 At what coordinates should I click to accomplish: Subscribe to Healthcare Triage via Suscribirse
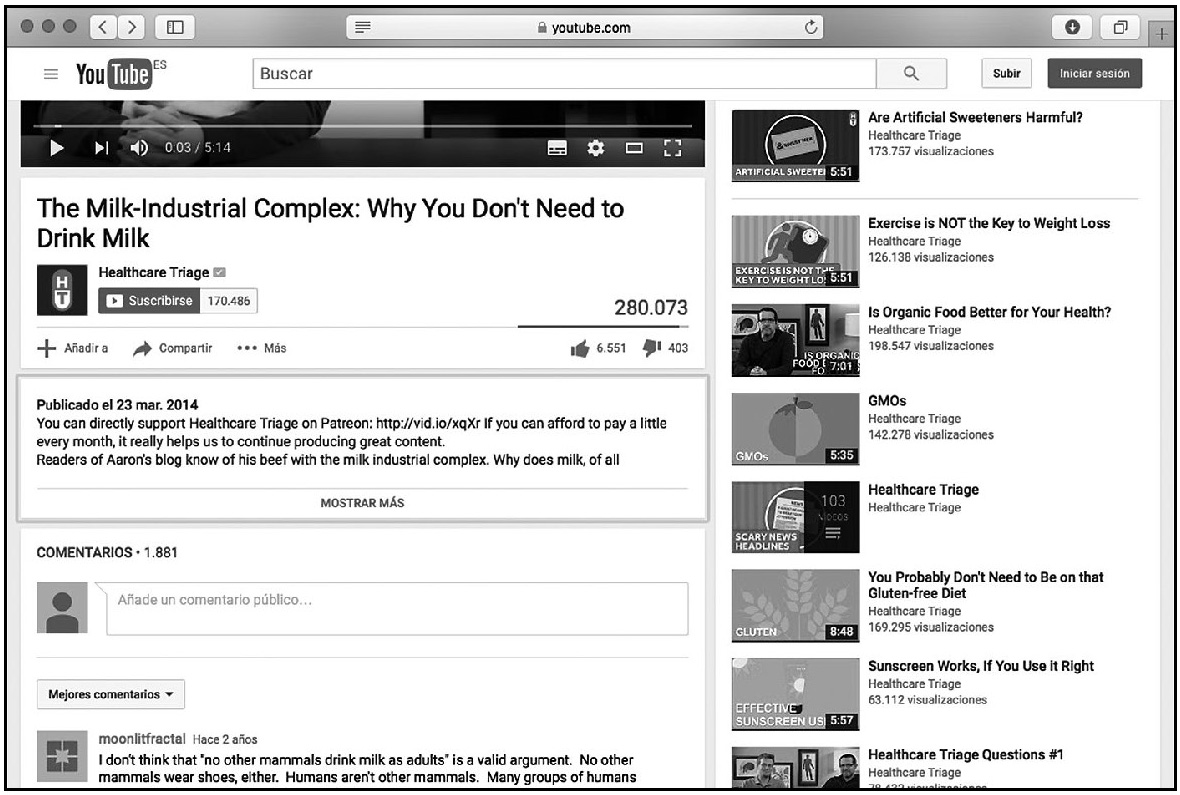(148, 300)
